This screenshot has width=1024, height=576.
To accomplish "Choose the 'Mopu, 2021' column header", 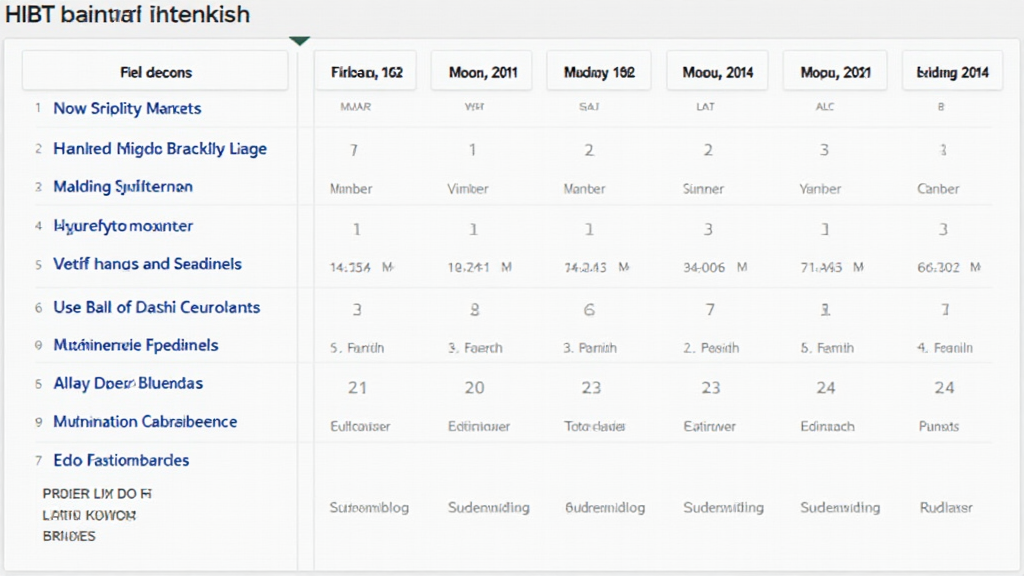I will [x=835, y=72].
